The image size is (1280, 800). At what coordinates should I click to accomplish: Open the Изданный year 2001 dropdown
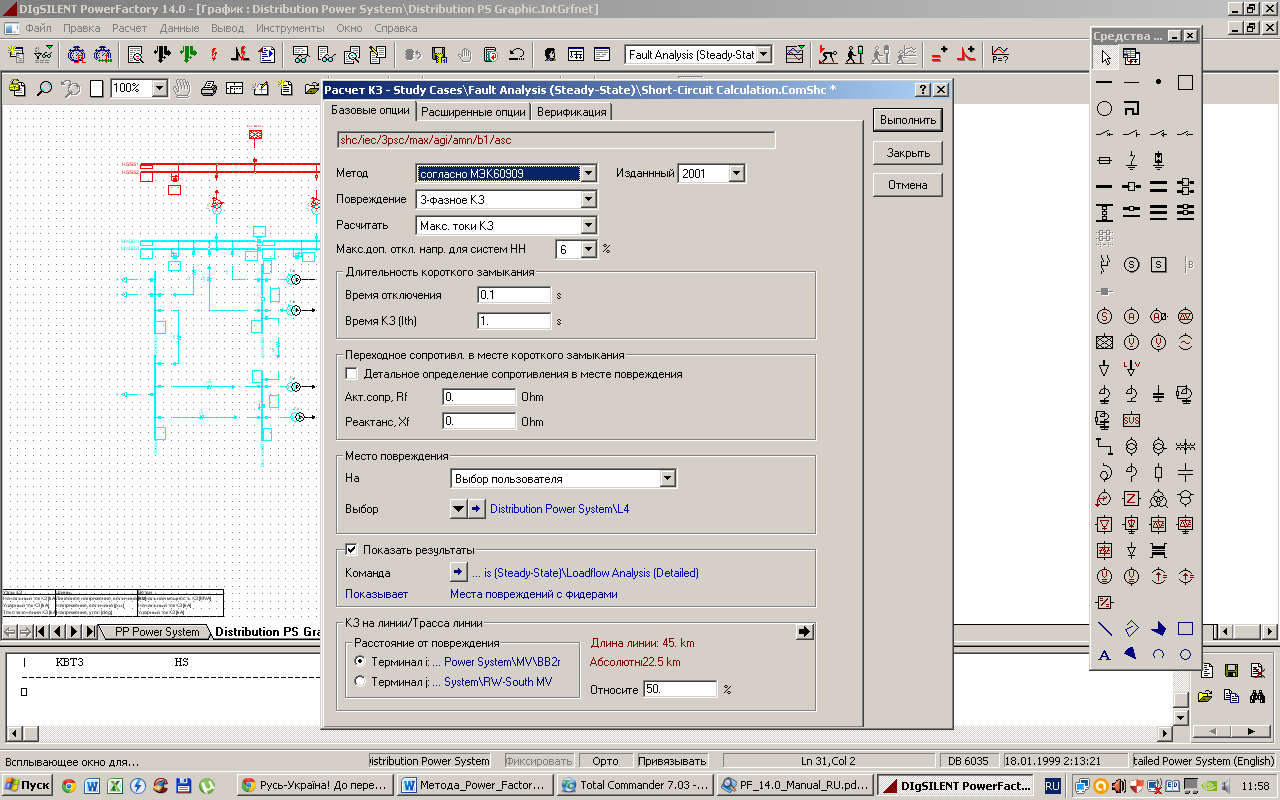click(x=737, y=173)
